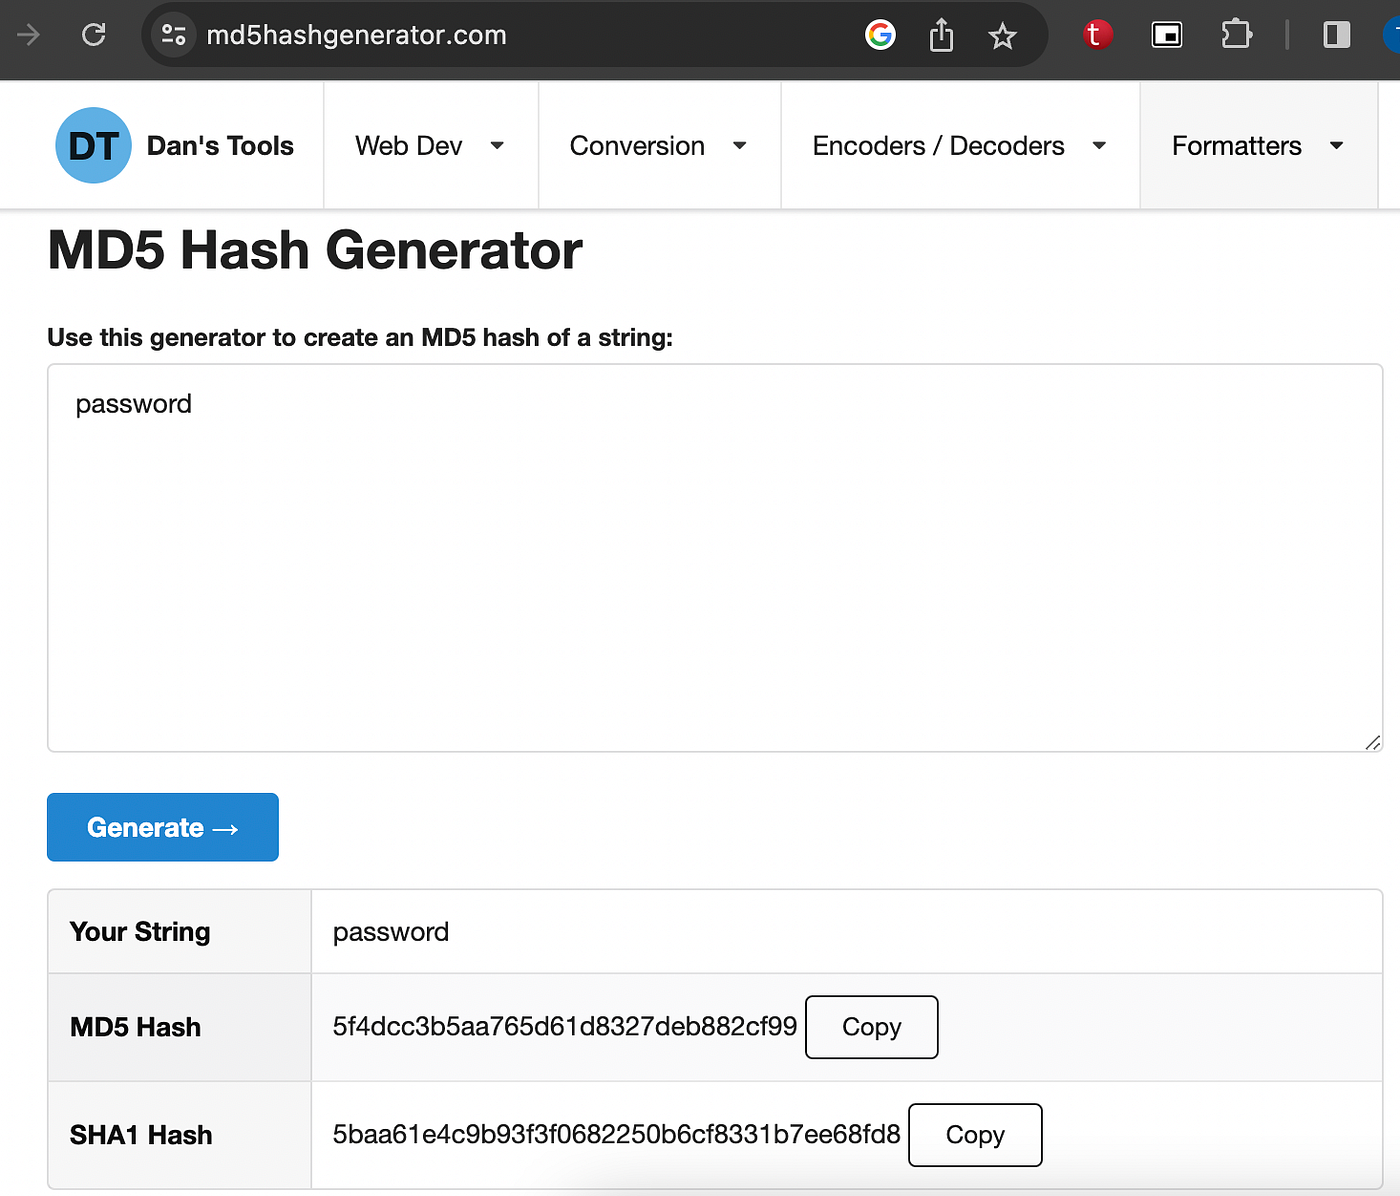Click the picture-in-picture window icon

coord(1166,35)
